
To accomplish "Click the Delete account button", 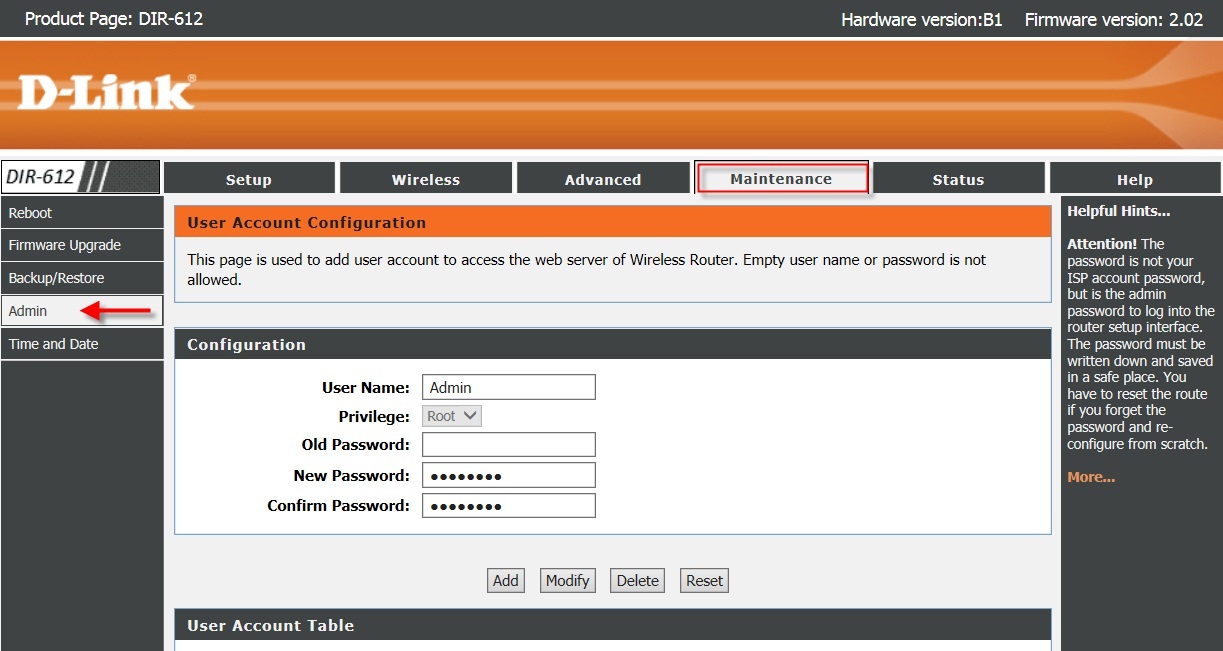I will (x=638, y=580).
